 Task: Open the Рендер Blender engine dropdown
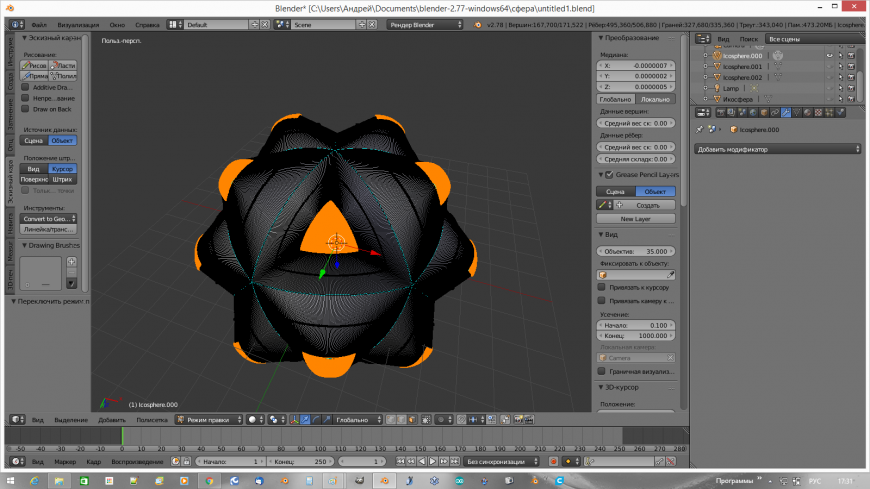click(424, 25)
